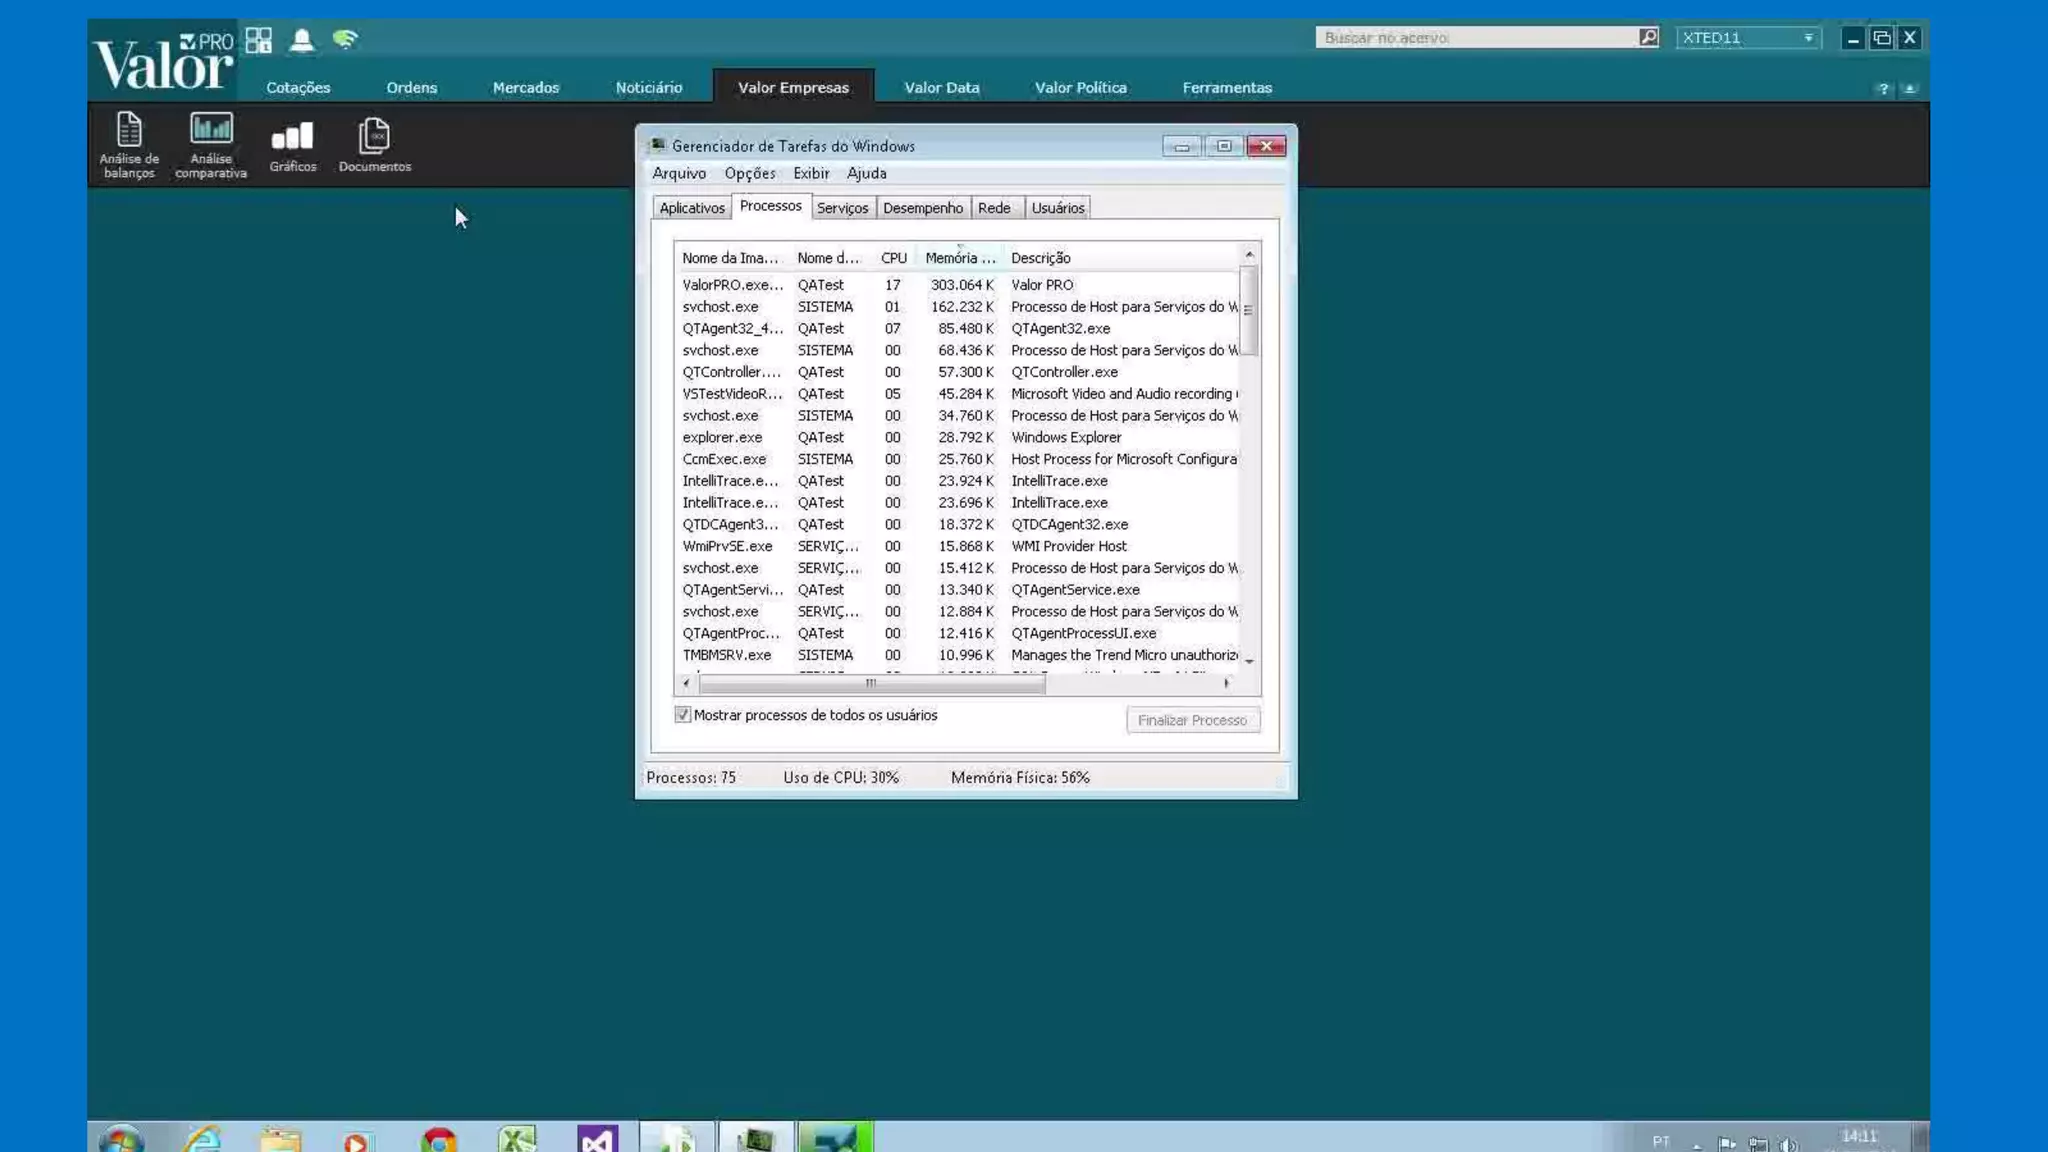This screenshot has width=2048, height=1152.
Task: Expand the XTED11 dropdown
Action: pyautogui.click(x=1807, y=38)
